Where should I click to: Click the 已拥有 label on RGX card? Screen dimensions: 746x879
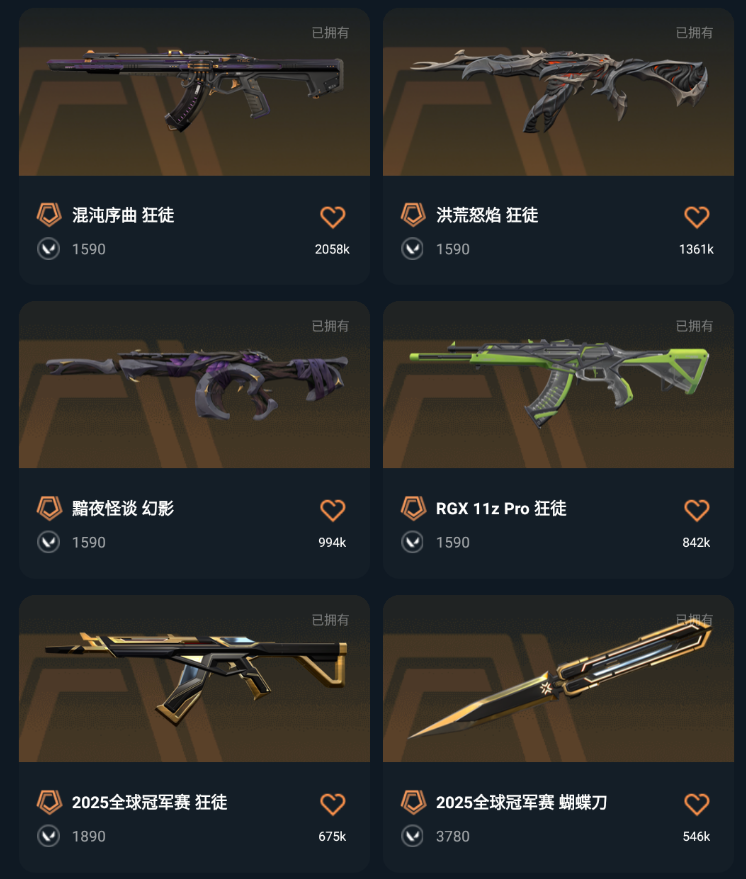(x=694, y=326)
